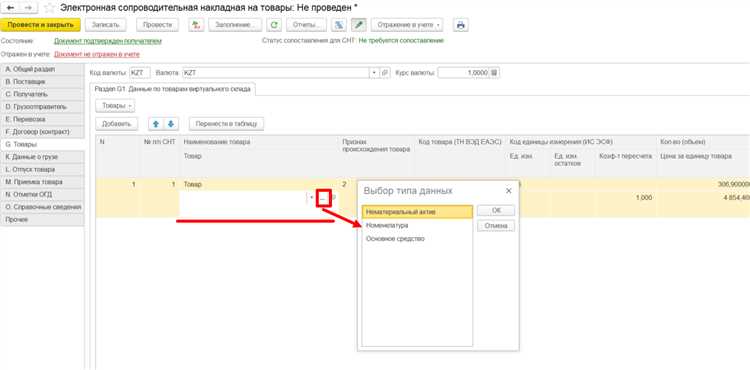Click the Код валюты input field
750x370 pixels.
pyautogui.click(x=140, y=73)
